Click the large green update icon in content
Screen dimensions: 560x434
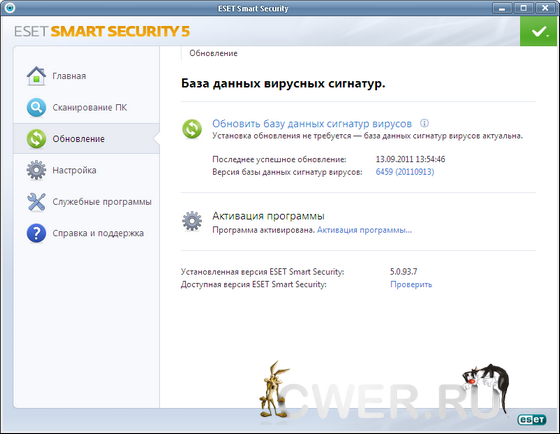point(192,129)
